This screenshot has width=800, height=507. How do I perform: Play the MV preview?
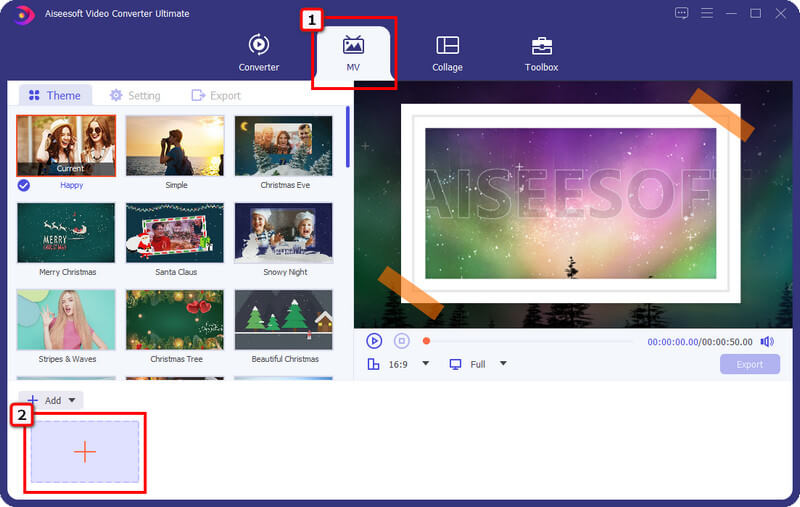pyautogui.click(x=374, y=341)
